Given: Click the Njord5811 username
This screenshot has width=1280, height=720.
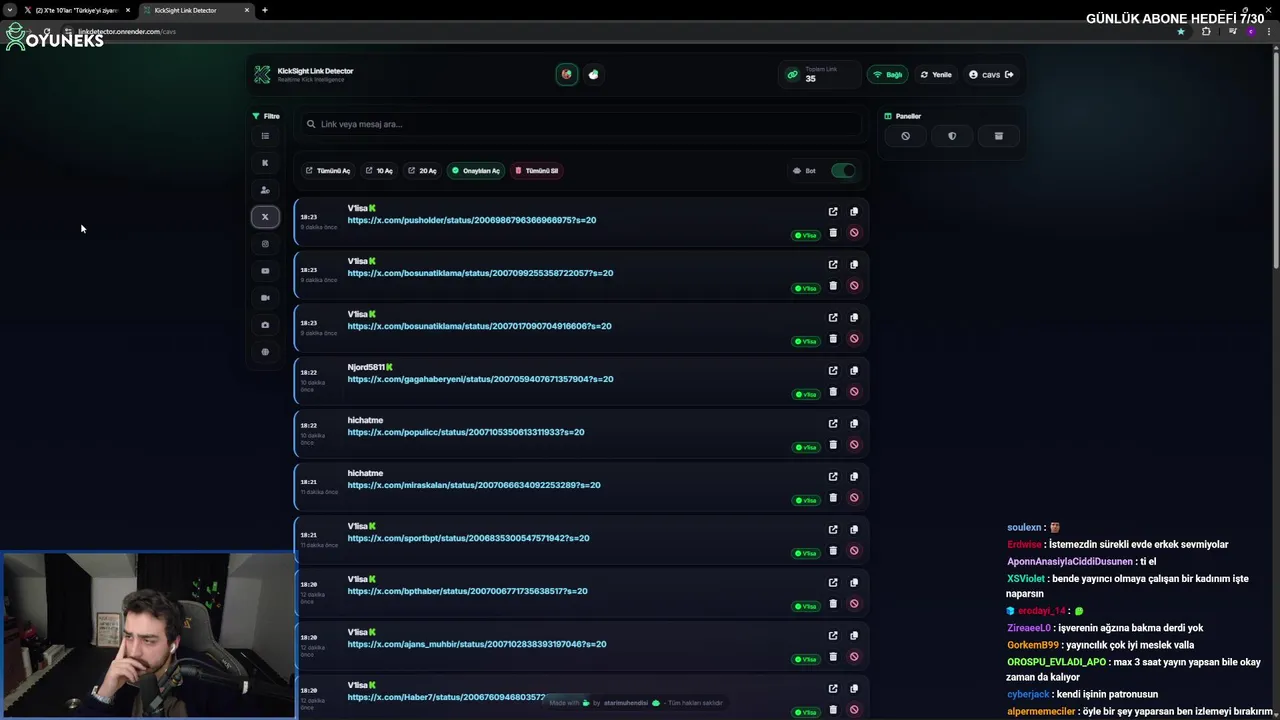Looking at the screenshot, I should click(366, 367).
